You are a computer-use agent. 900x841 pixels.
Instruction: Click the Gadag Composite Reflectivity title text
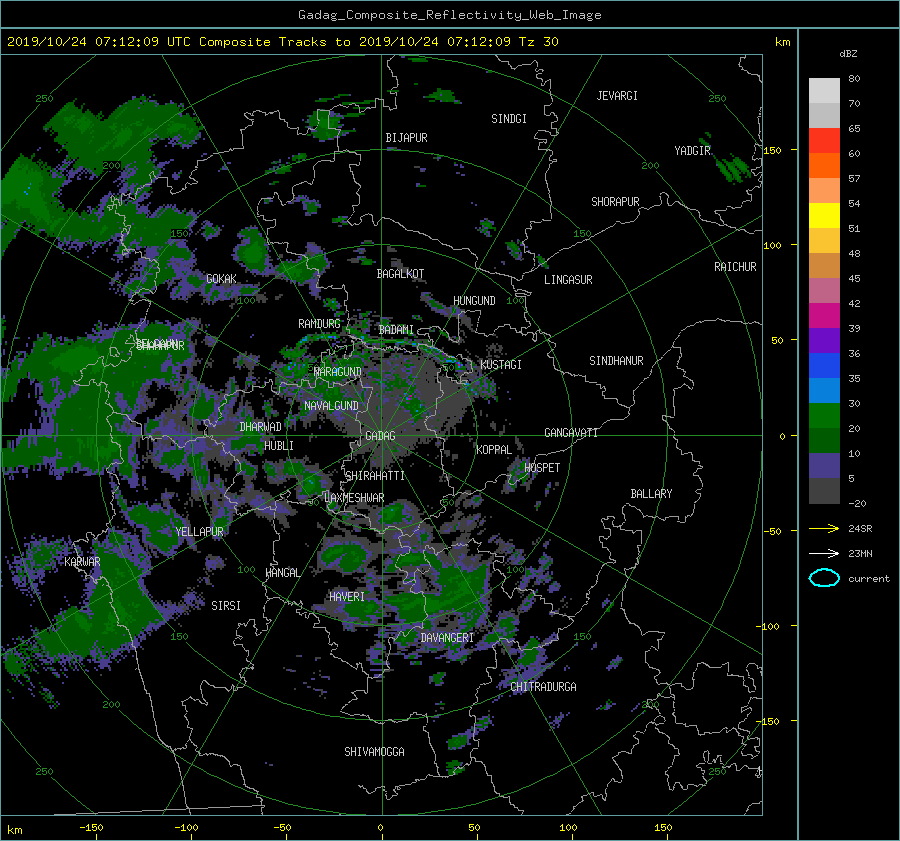(449, 15)
